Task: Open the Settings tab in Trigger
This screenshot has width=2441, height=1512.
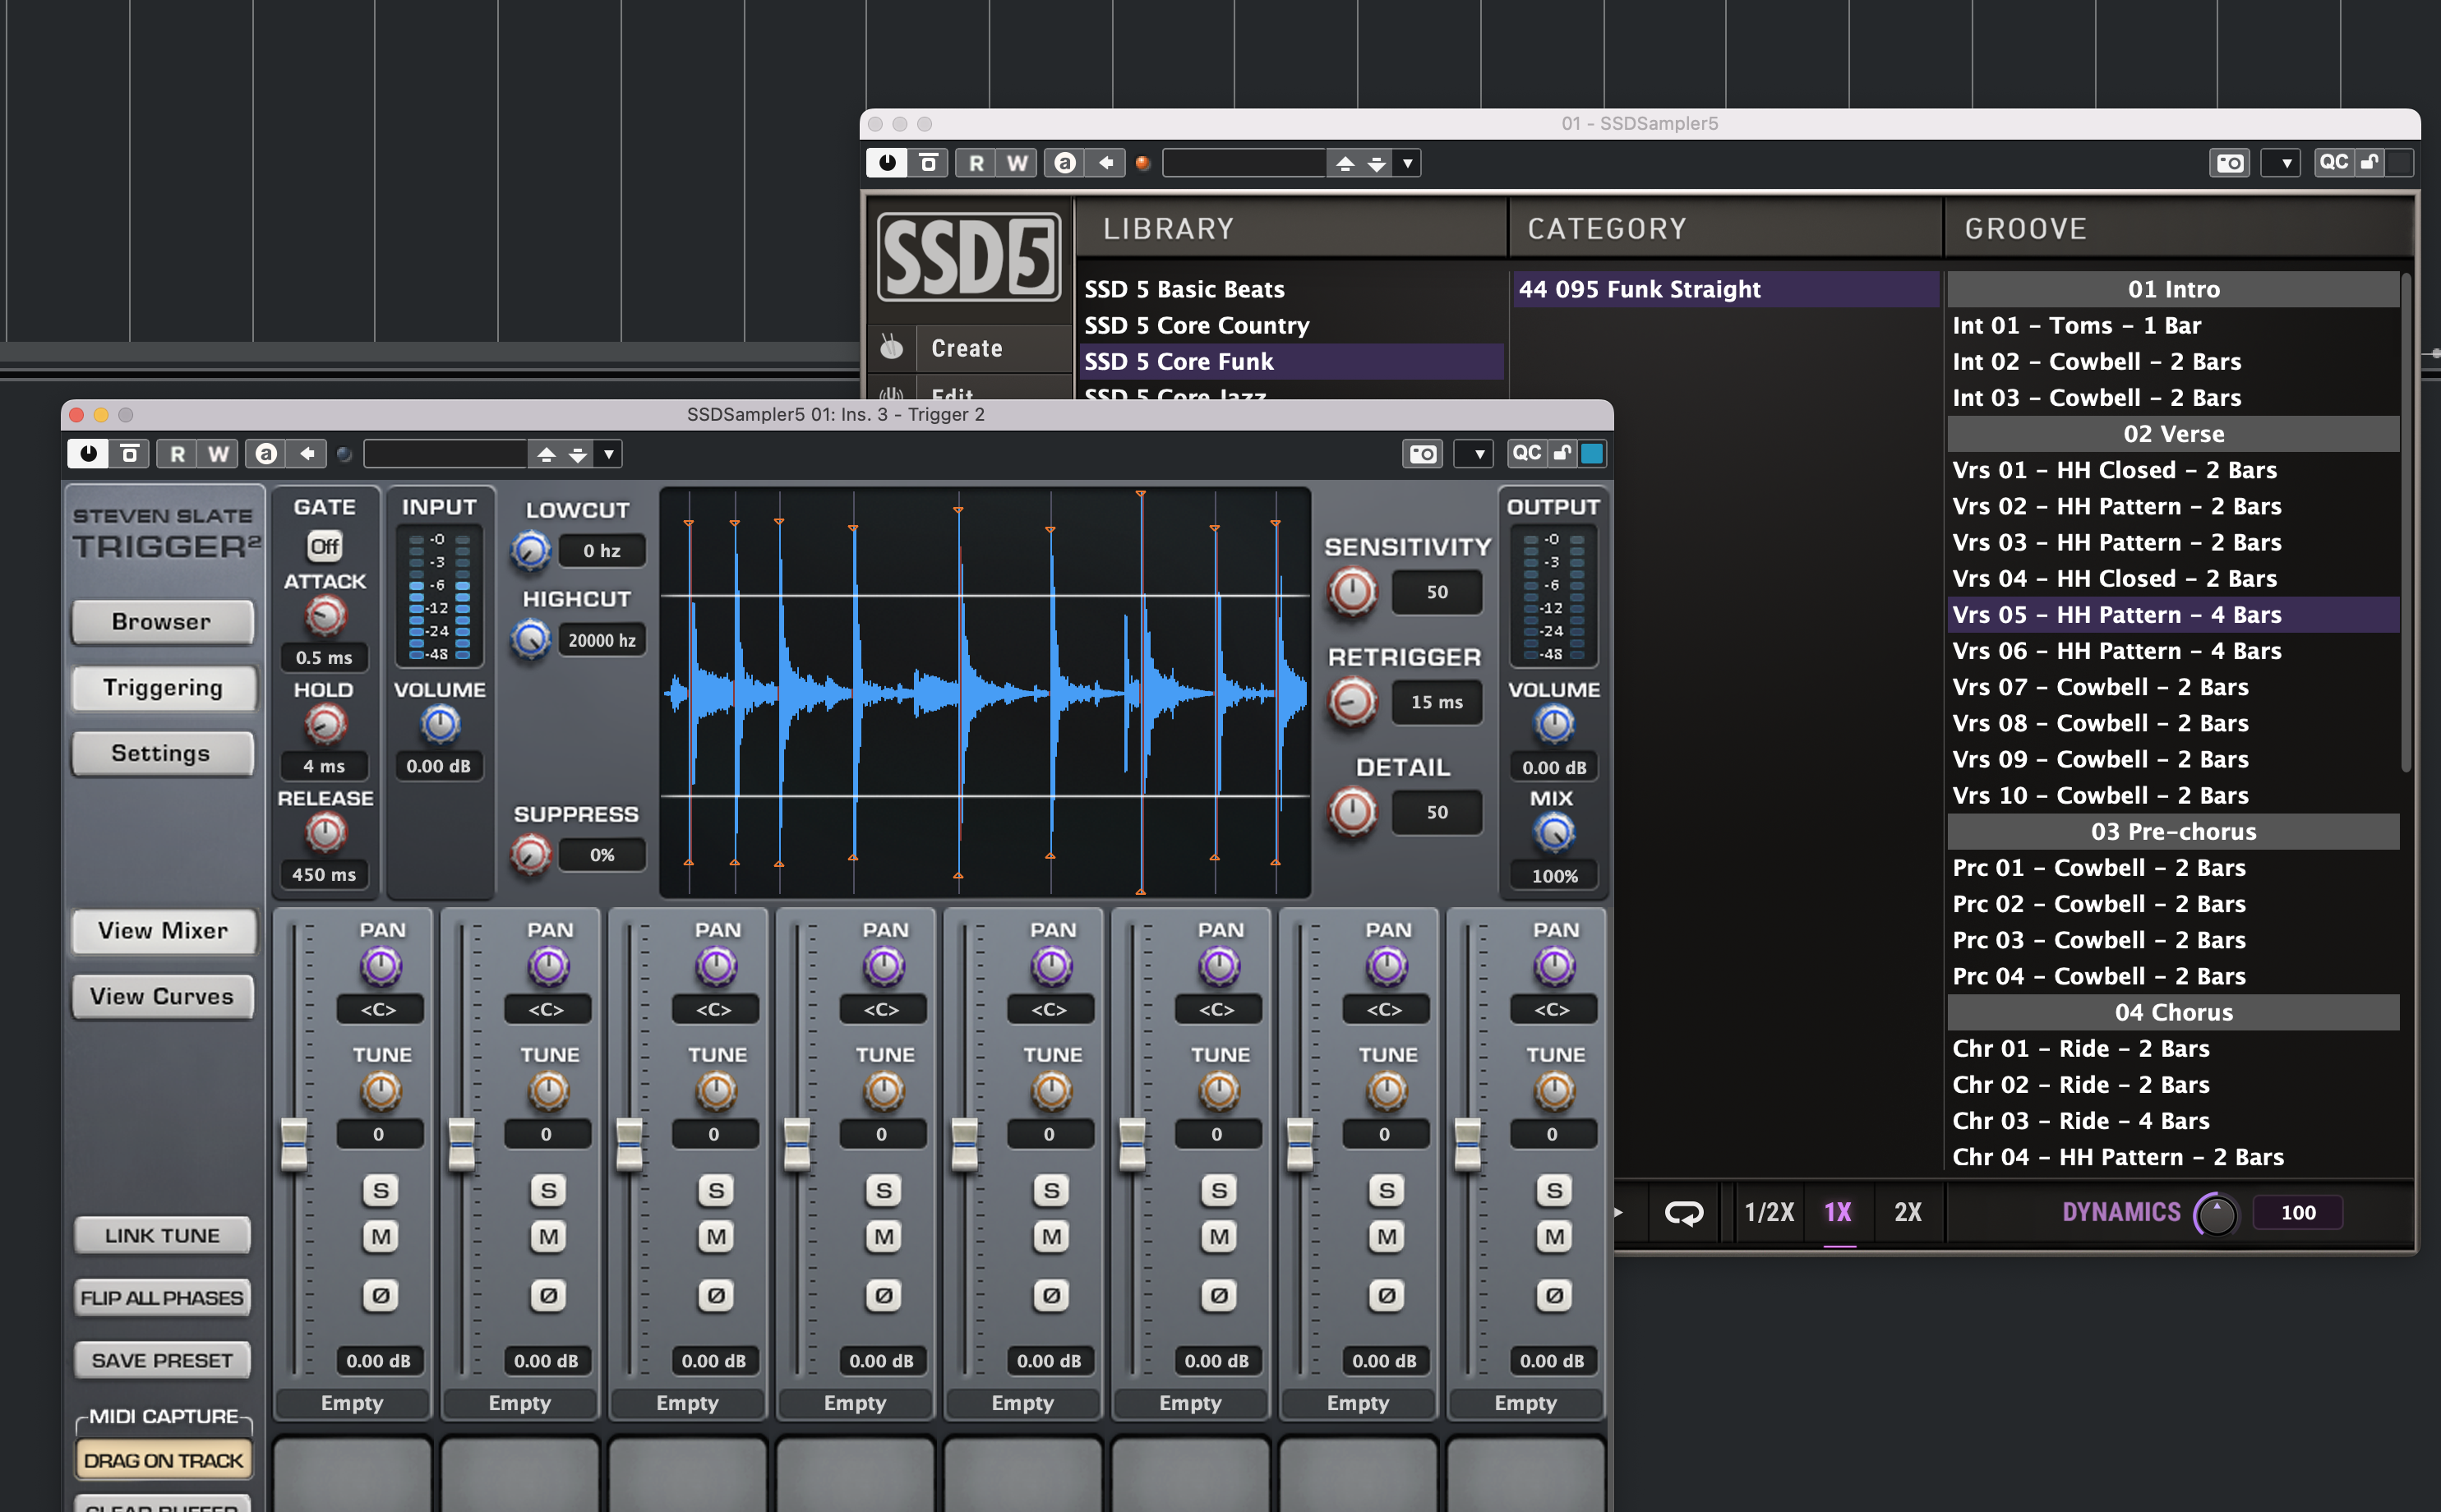Action: [162, 754]
